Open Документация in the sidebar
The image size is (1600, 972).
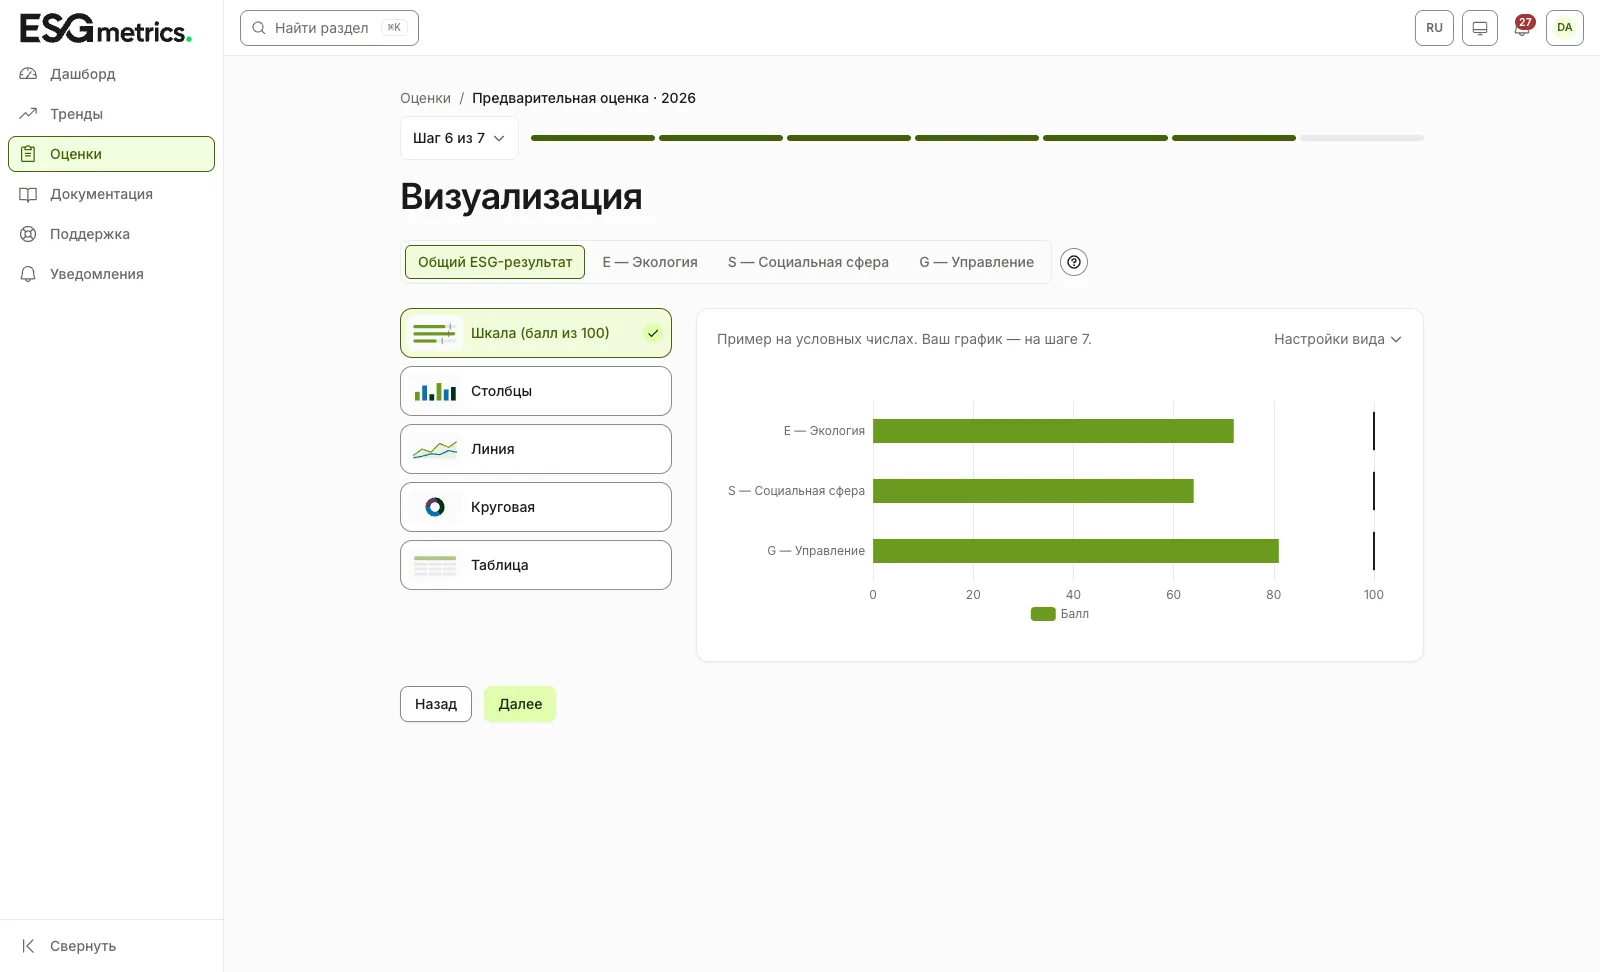point(111,194)
